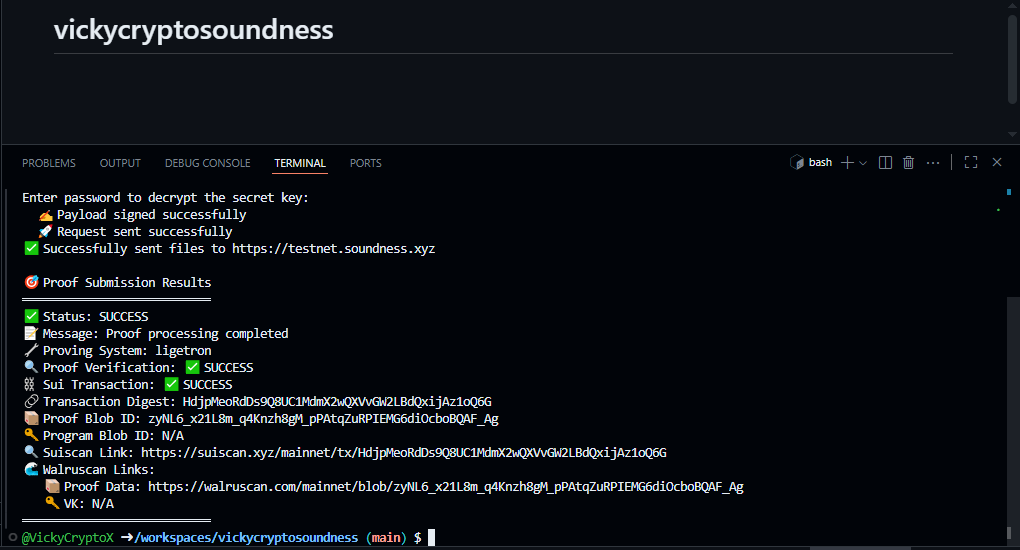Screen dimensions: 1020x550
Task: Click the Proof Blob ID value
Action: [x=323, y=419]
